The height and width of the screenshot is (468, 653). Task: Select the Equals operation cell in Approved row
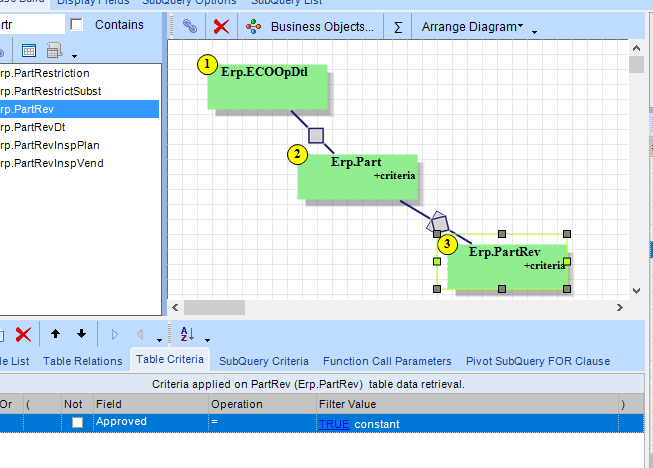[260, 423]
